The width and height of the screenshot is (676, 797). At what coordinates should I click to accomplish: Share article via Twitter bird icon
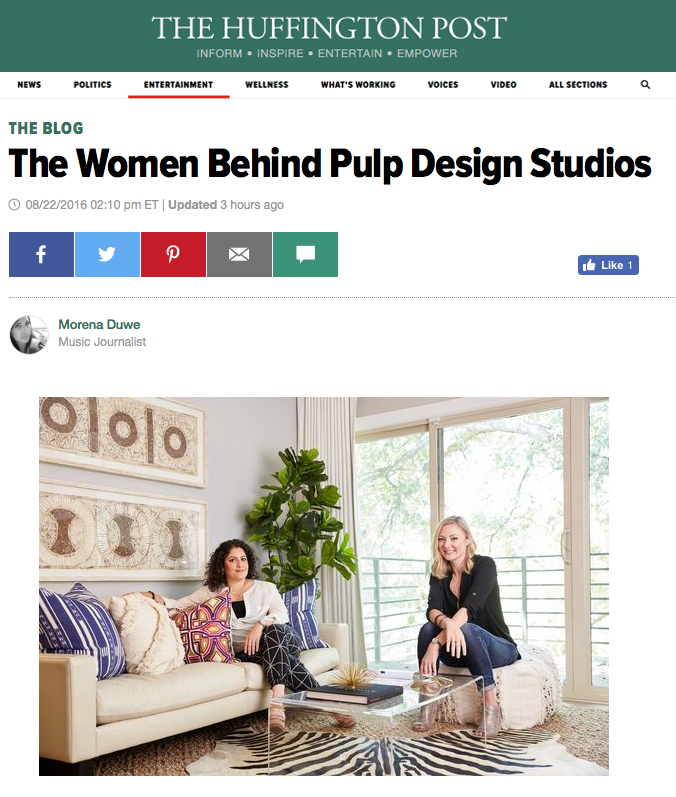click(107, 255)
